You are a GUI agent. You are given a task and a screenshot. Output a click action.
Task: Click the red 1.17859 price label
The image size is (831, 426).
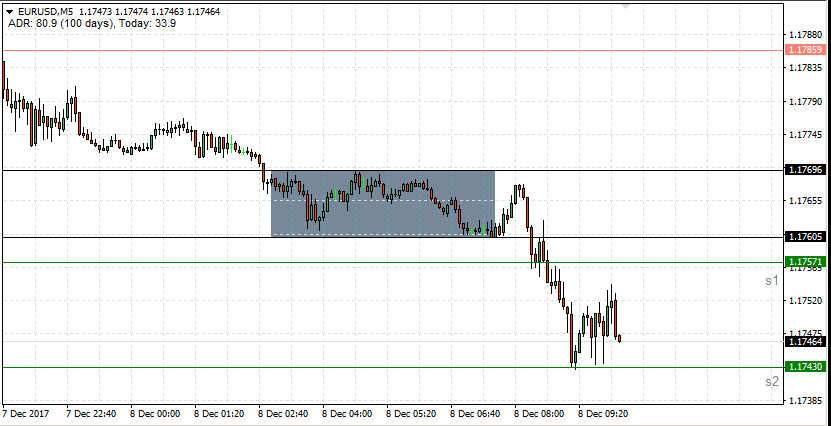805,50
